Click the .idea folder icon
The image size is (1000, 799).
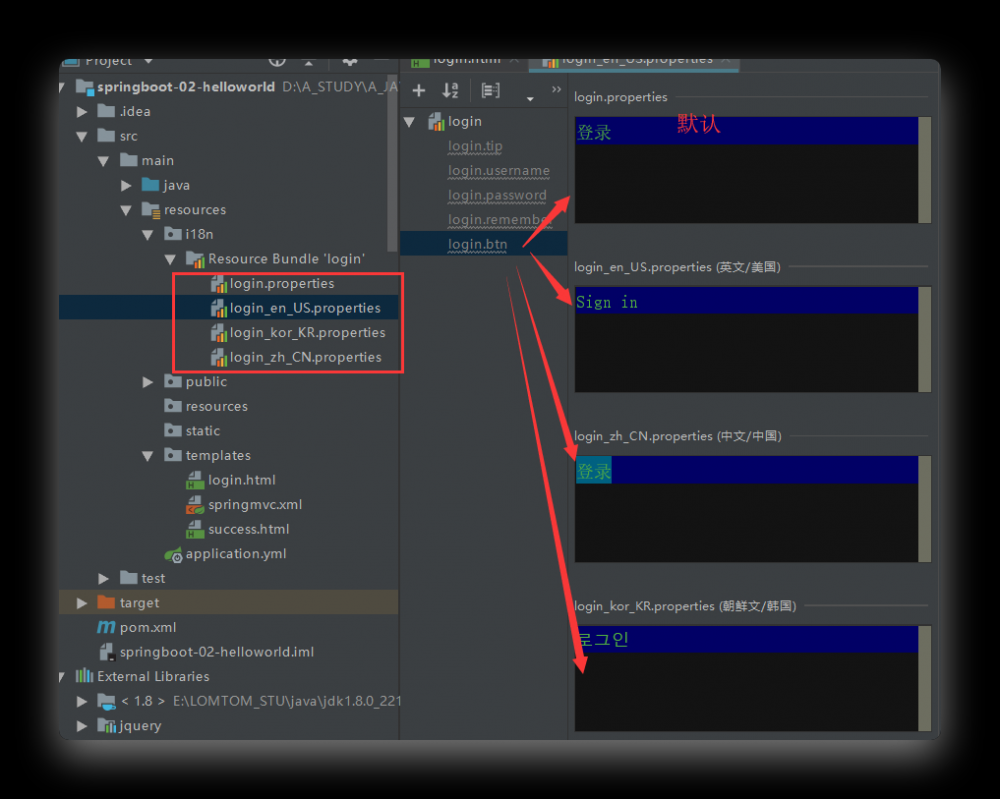click(x=106, y=111)
